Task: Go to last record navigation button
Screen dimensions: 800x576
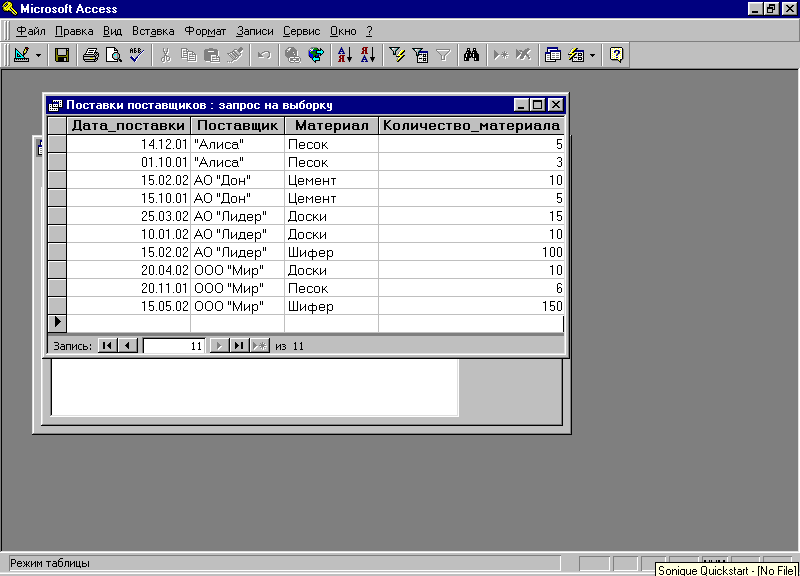Action: pos(239,345)
